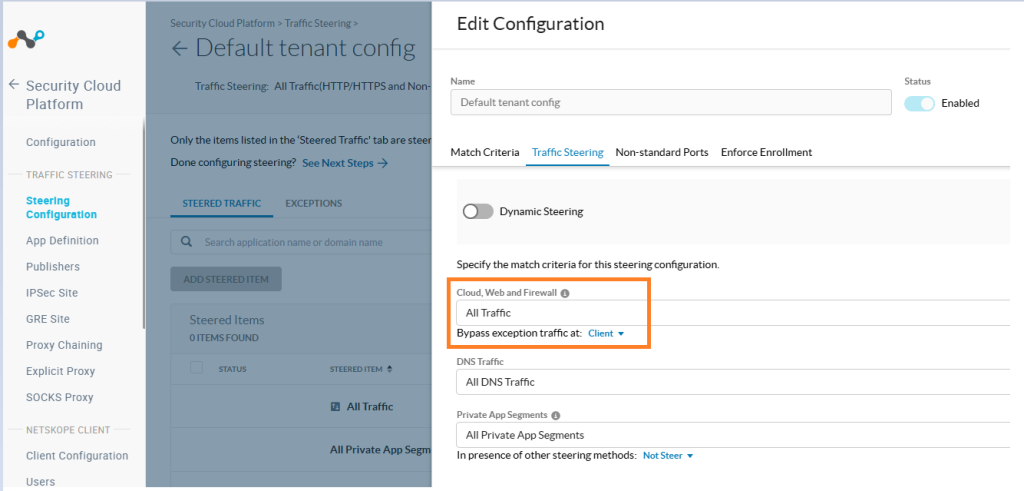Screen dimensions: 1024x491
Task: Click the All Traffic steered item text
Action: click(x=370, y=407)
